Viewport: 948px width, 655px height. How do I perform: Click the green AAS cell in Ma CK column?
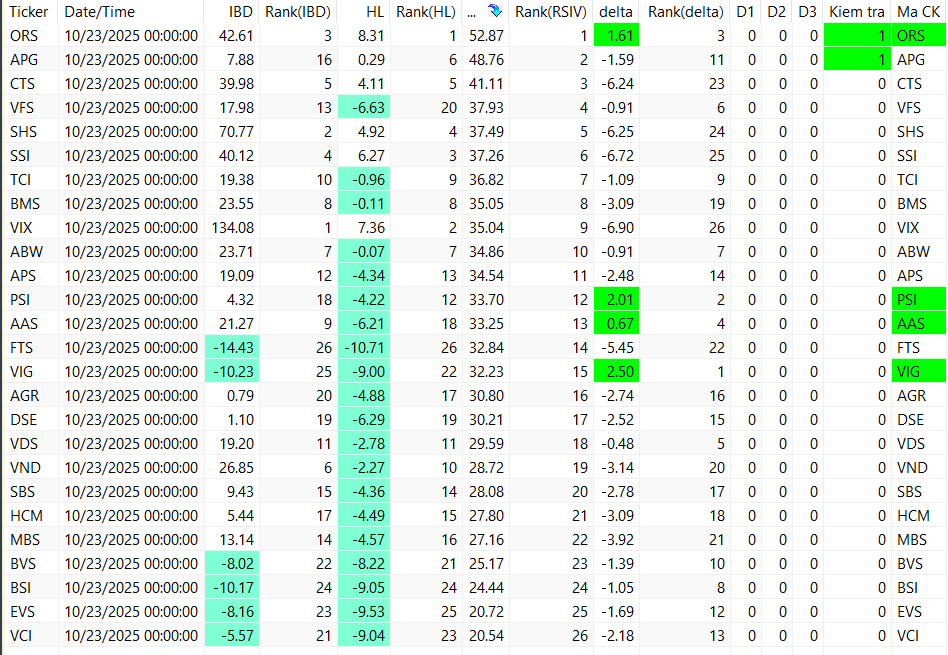(x=918, y=324)
